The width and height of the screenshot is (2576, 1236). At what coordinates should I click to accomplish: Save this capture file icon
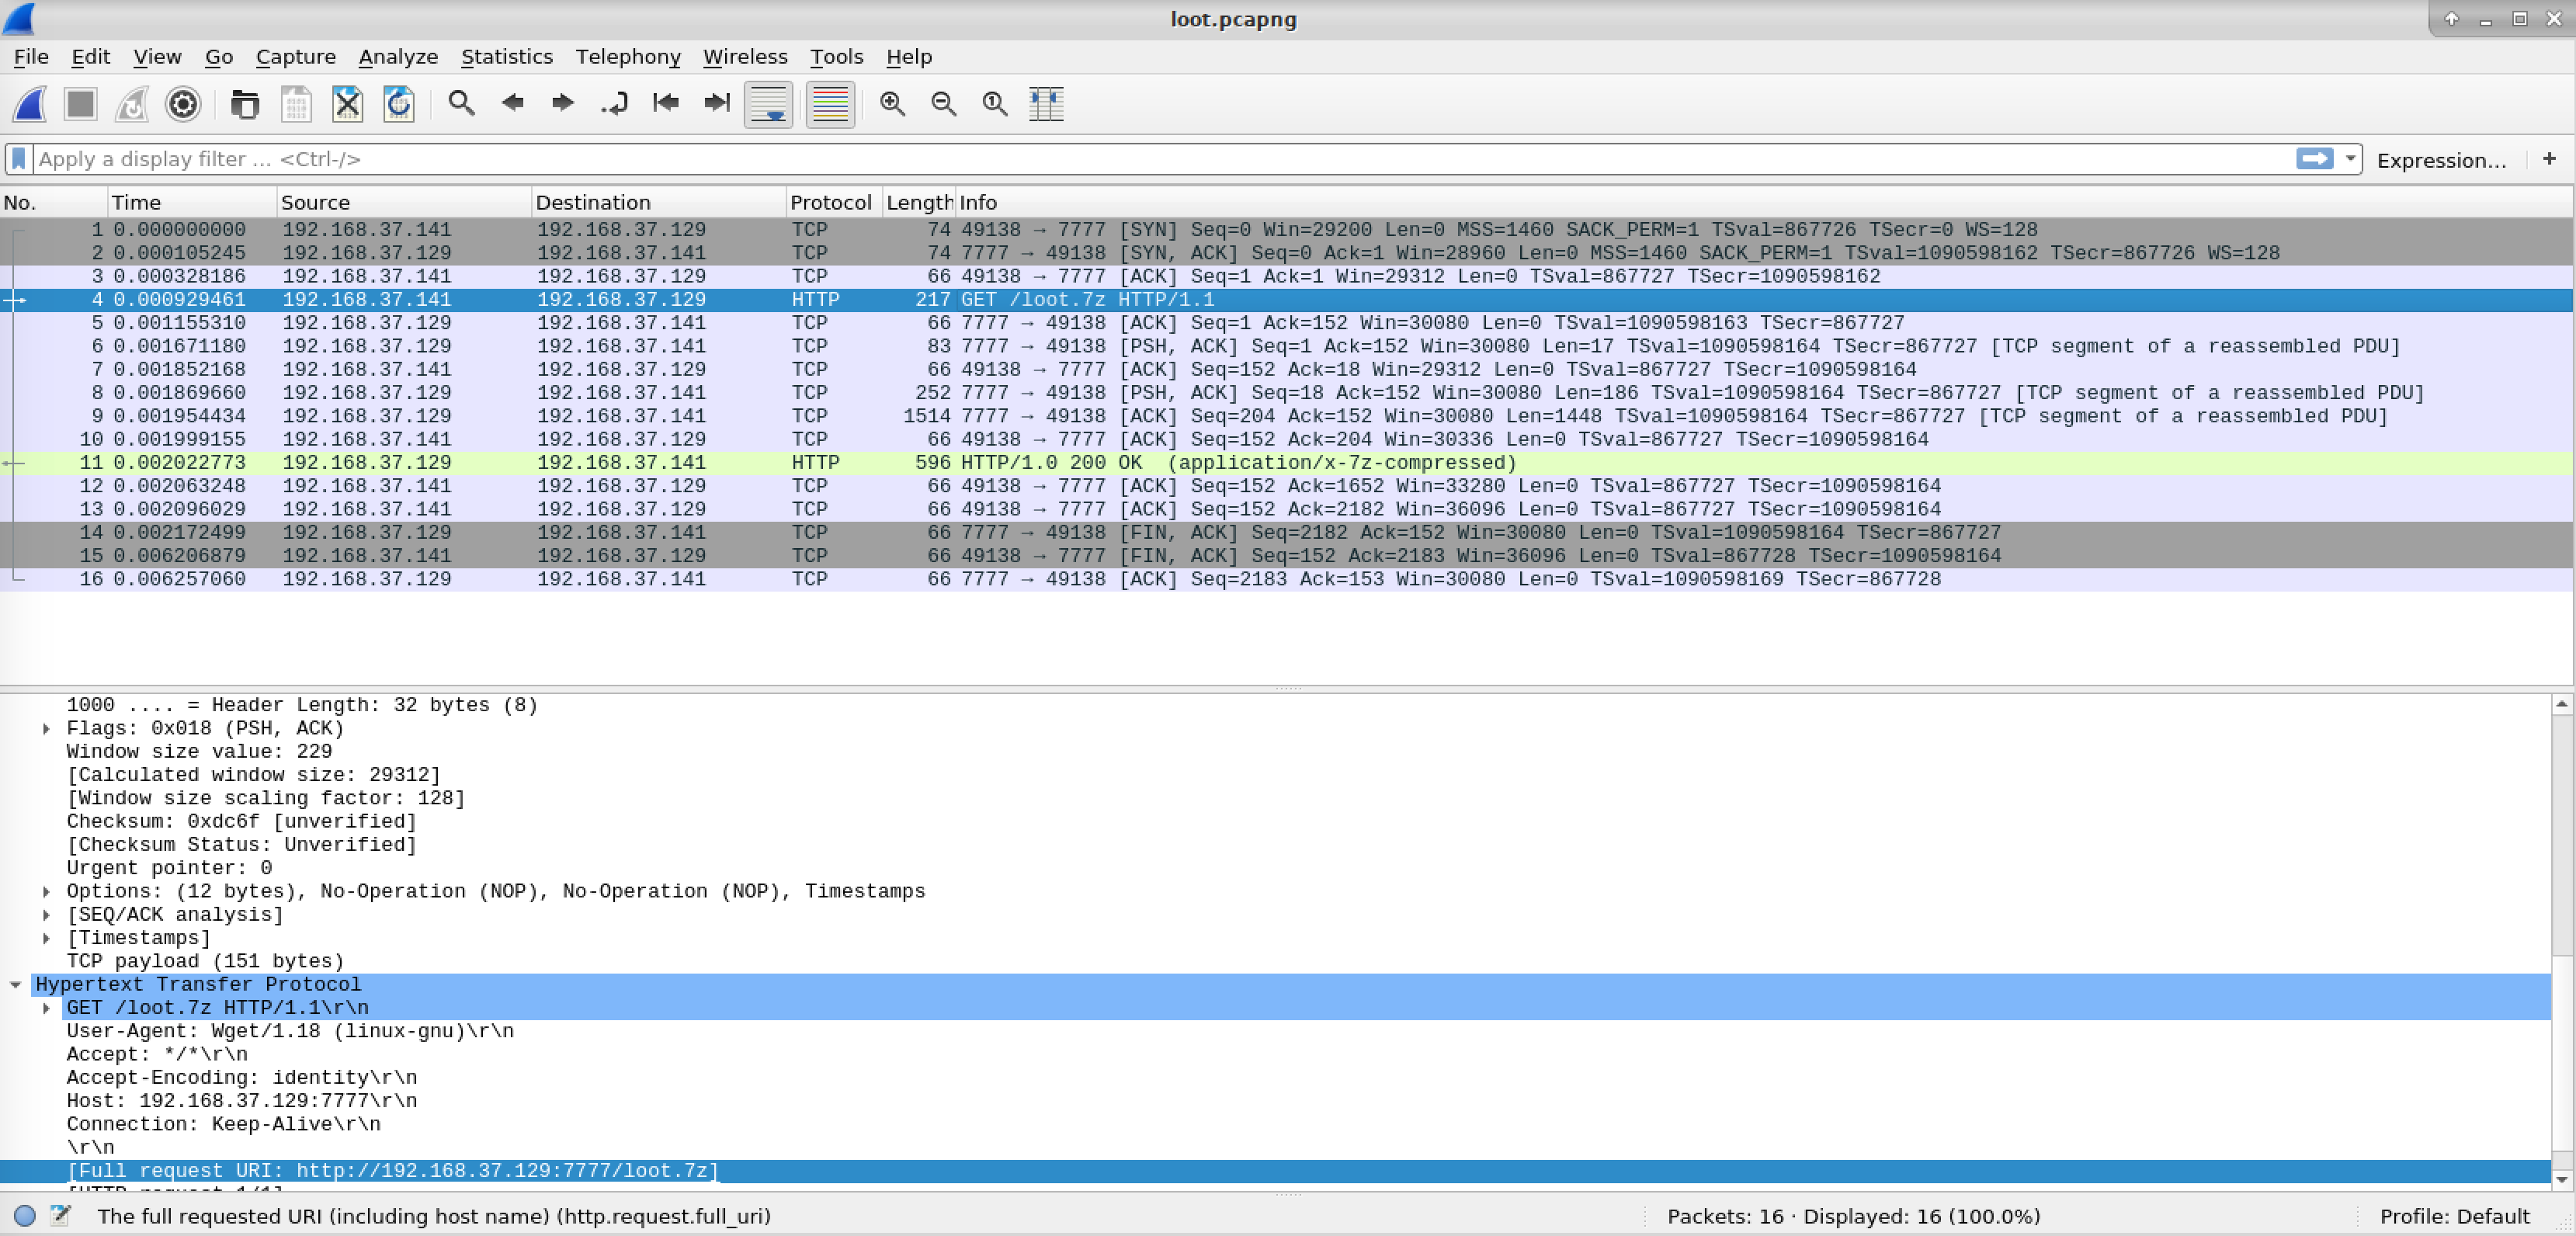coord(296,104)
